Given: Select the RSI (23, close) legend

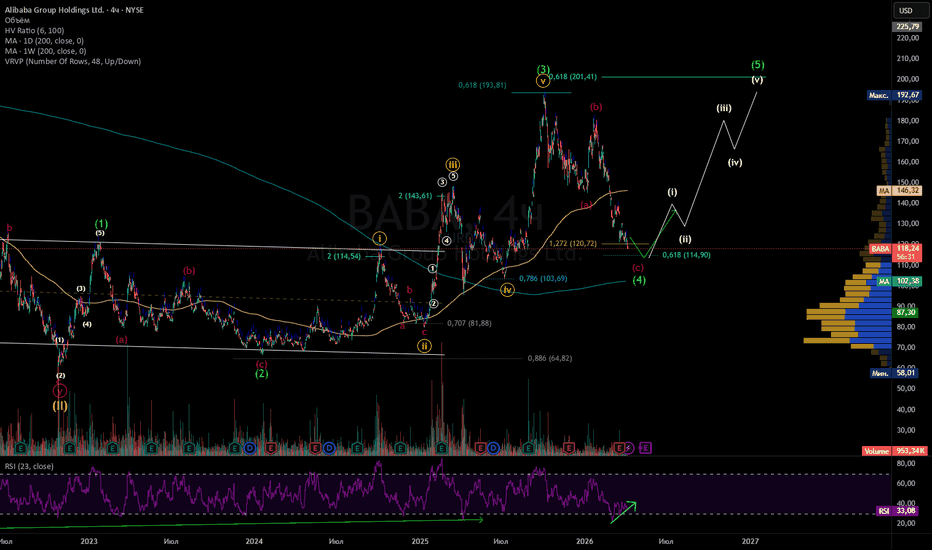Looking at the screenshot, I should pos(29,466).
